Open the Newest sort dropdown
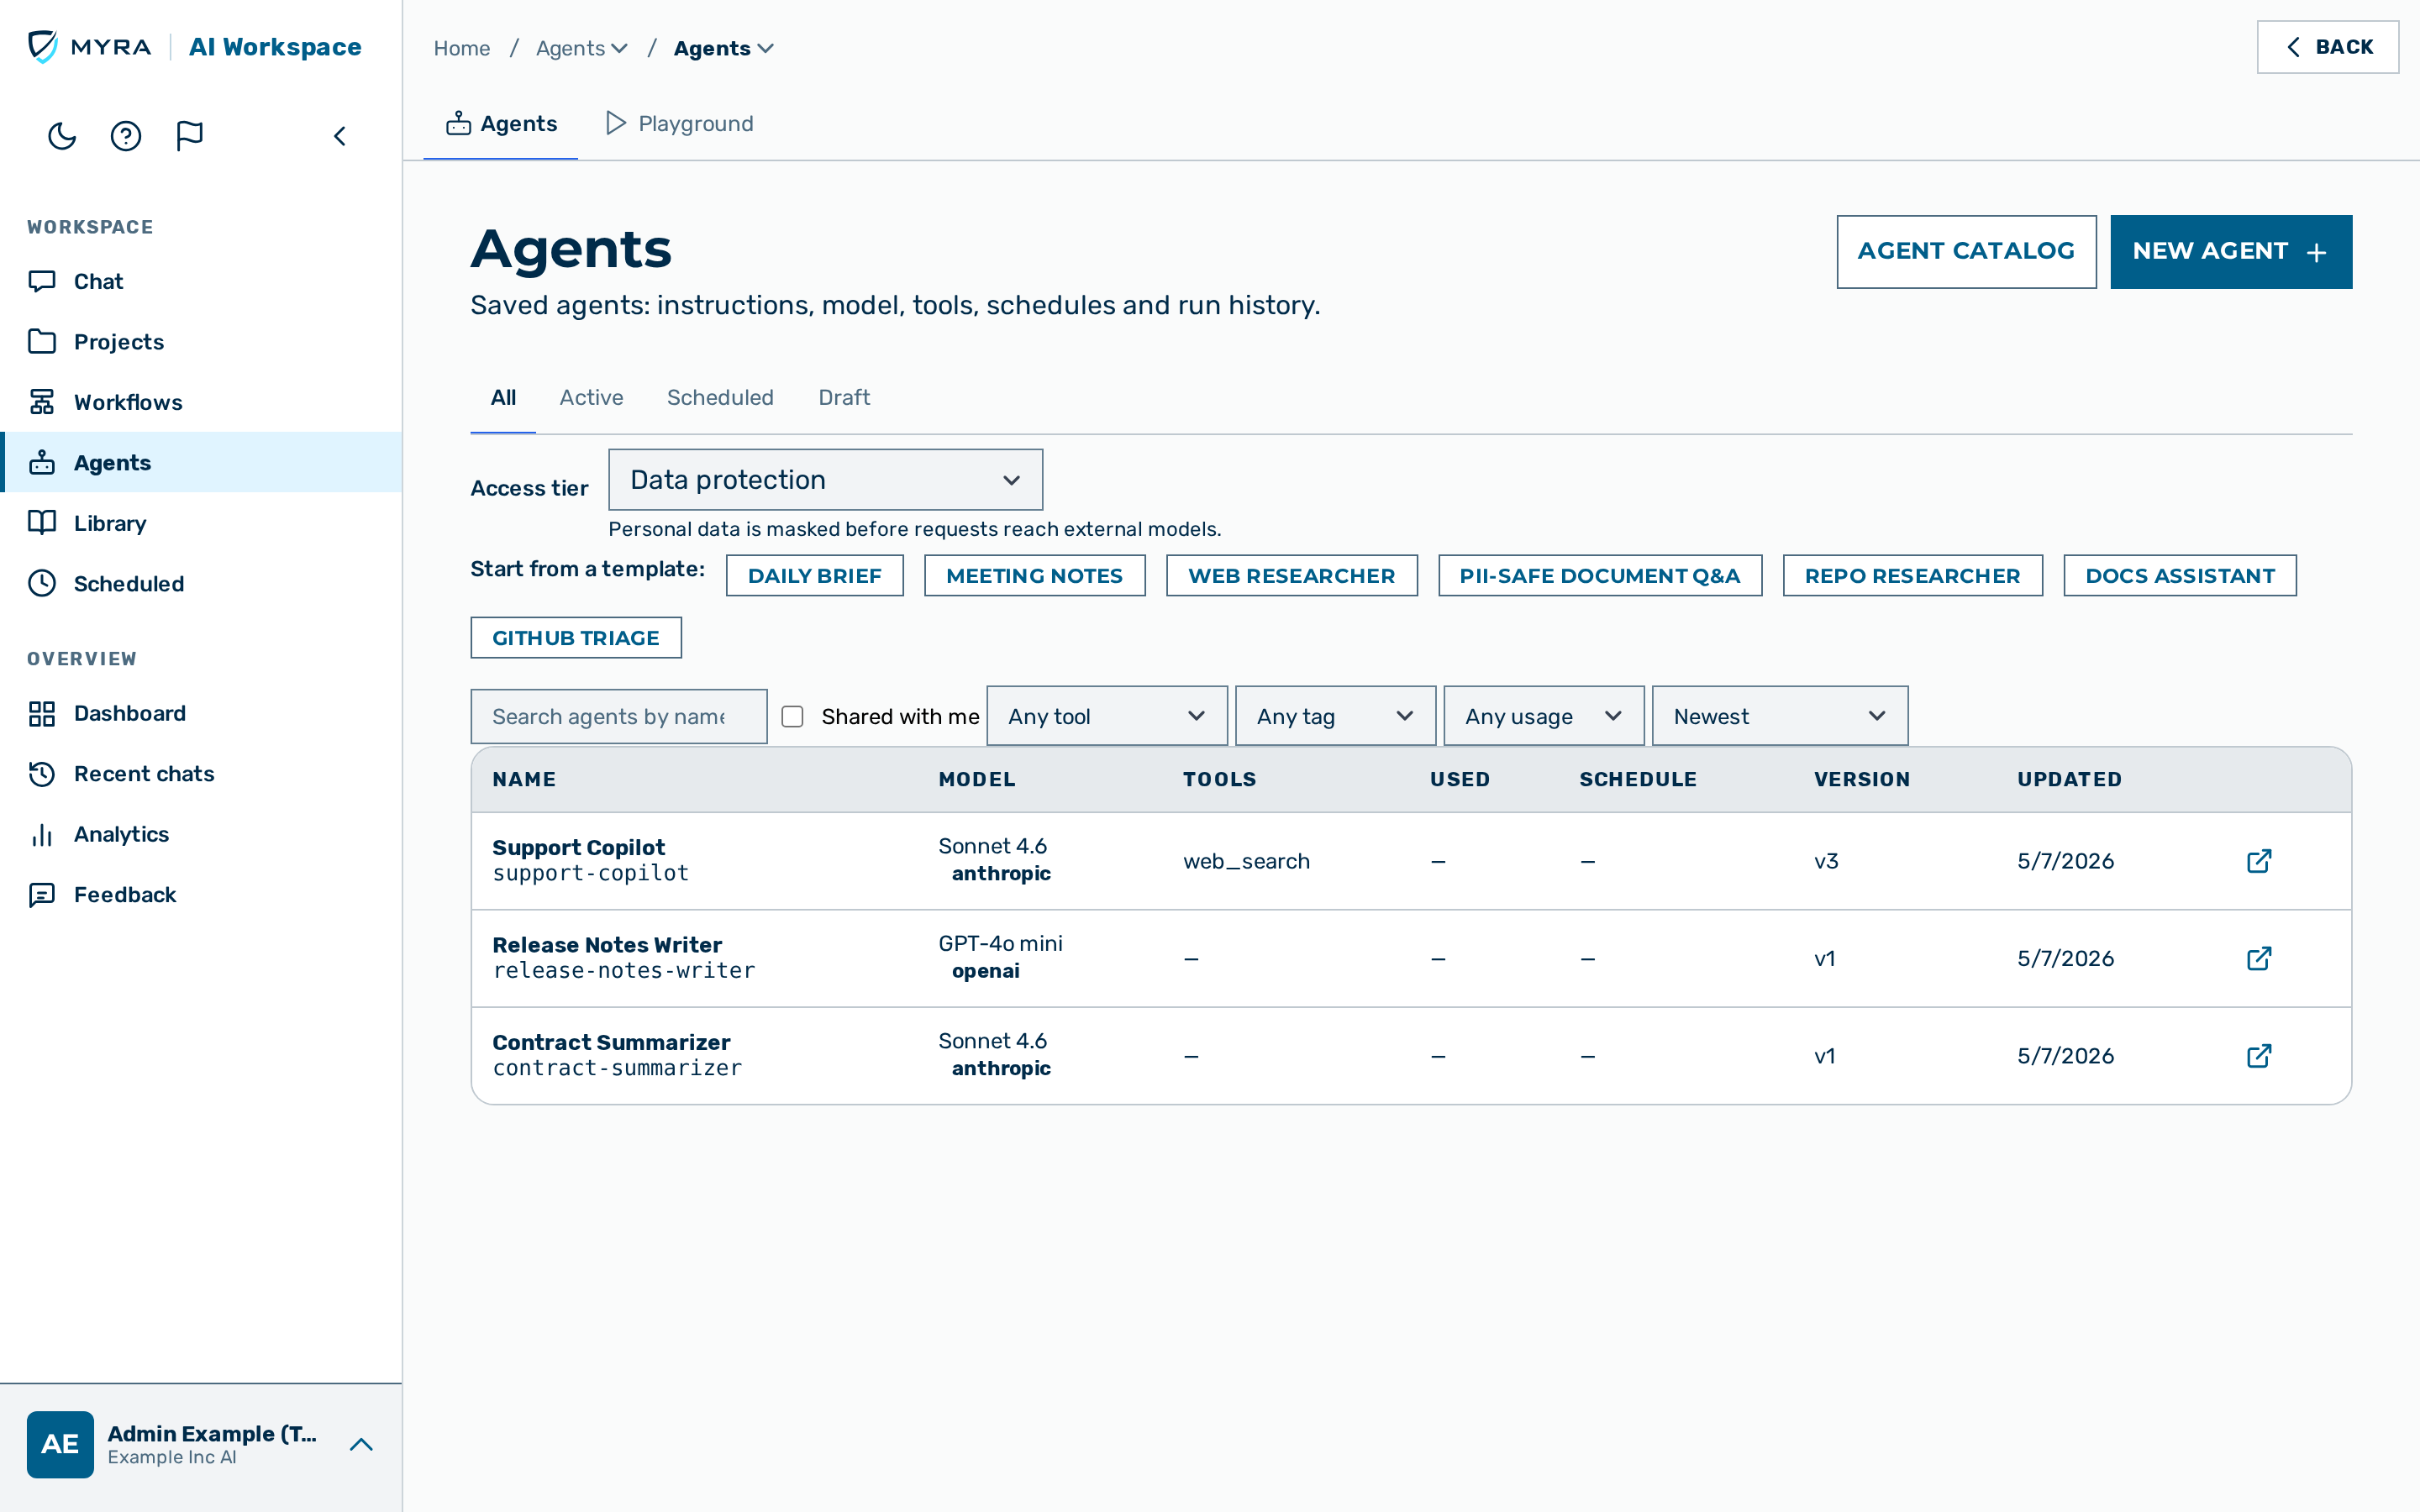Viewport: 2420px width, 1512px height. (1779, 716)
